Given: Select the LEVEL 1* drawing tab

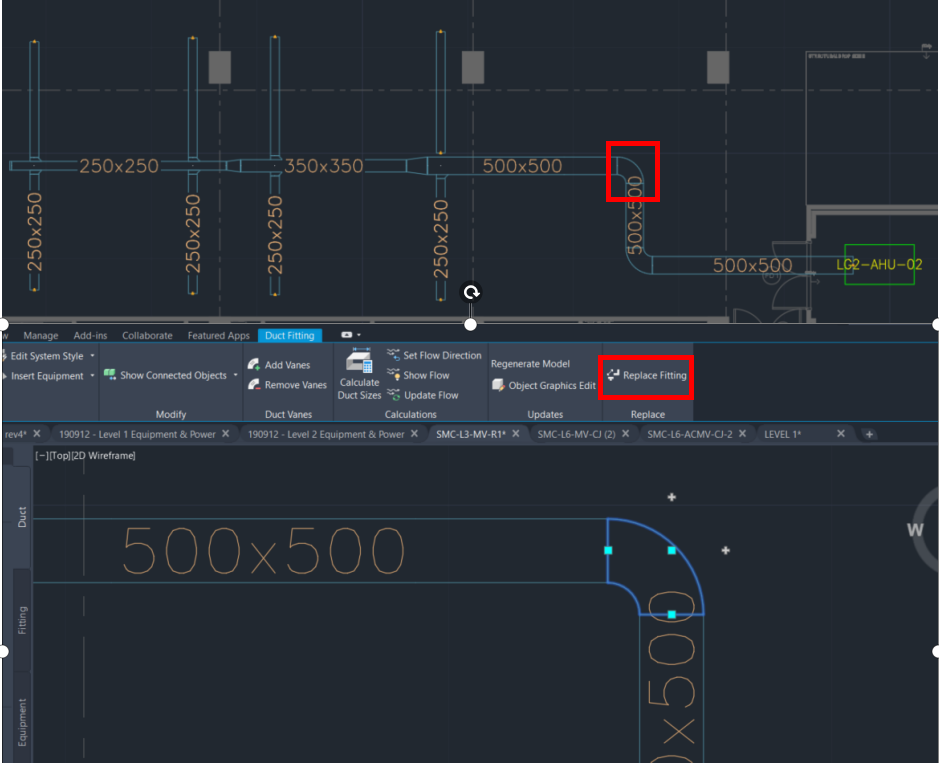Looking at the screenshot, I should tap(784, 434).
